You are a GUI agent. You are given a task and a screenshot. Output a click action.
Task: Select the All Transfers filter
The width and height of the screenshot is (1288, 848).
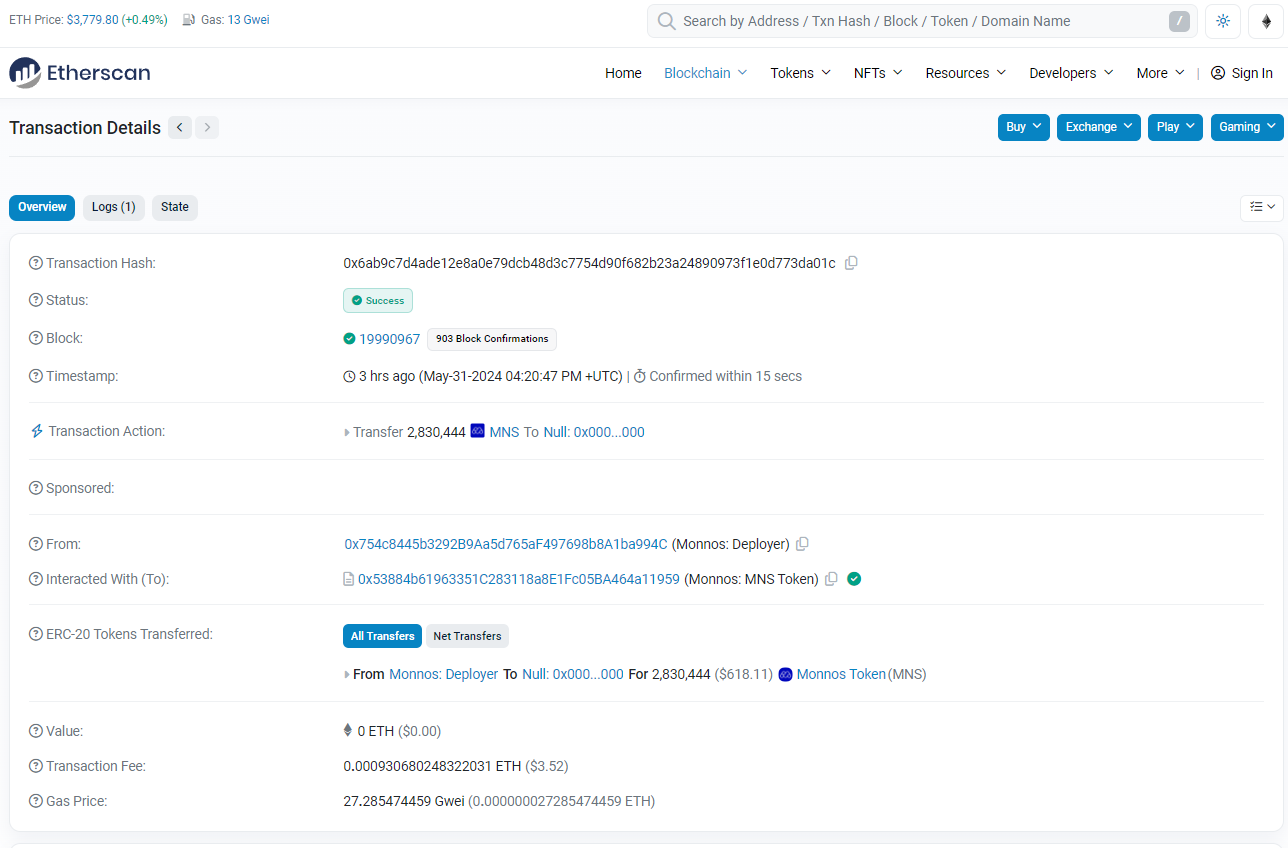(382, 636)
